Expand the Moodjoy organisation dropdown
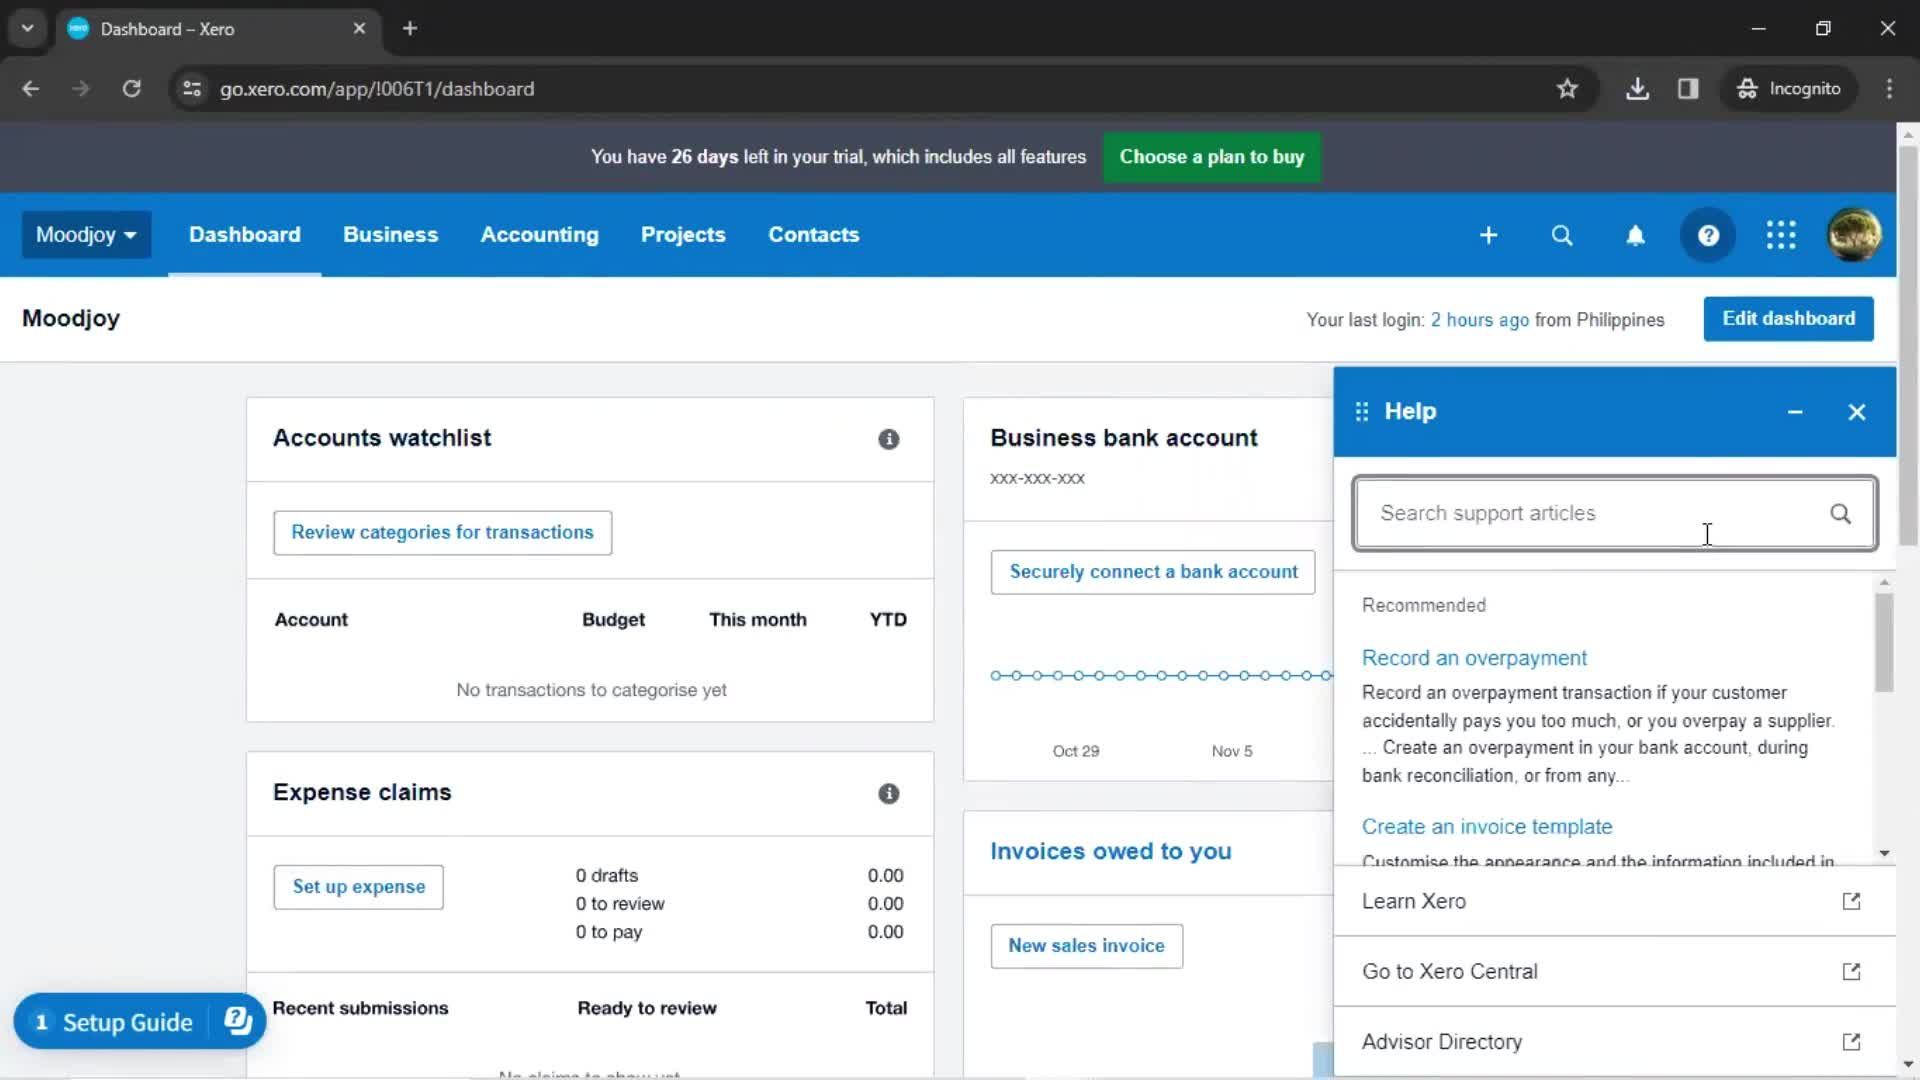Screen dimensions: 1920x1080 pos(86,235)
